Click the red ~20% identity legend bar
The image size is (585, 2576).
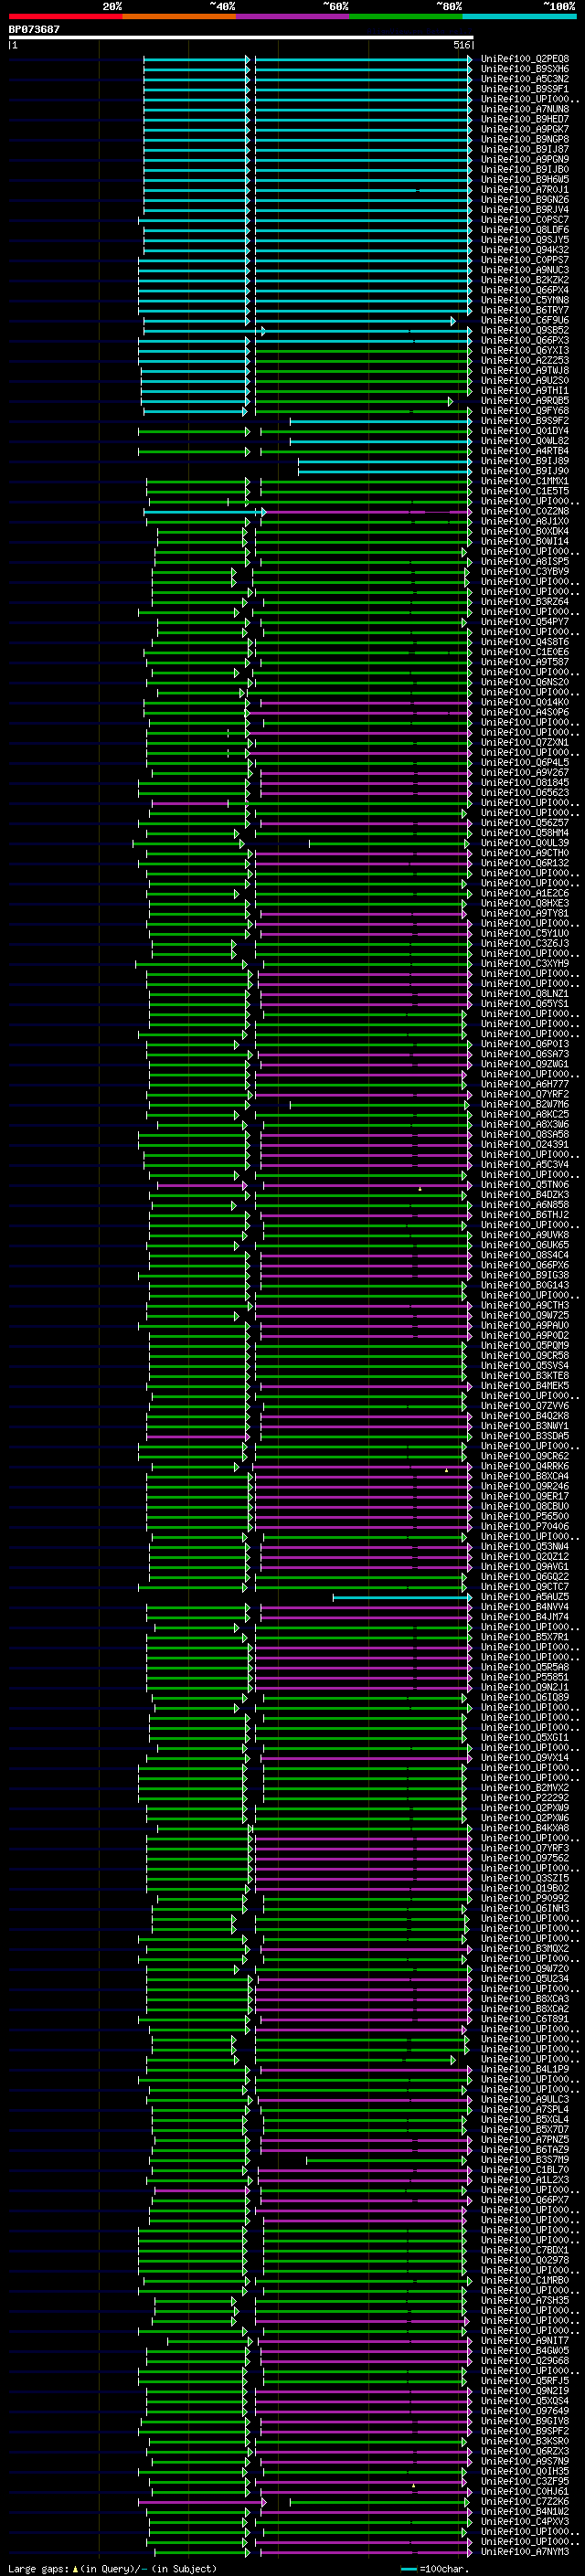(x=65, y=16)
